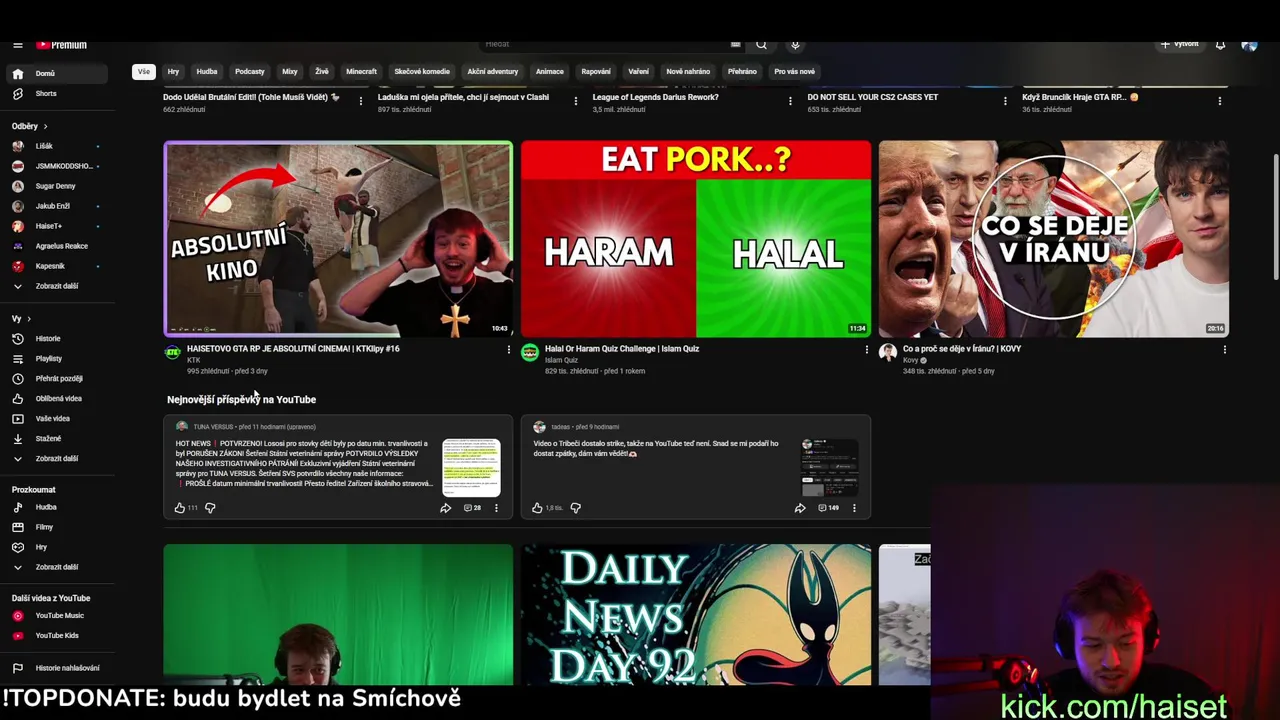Open account avatar menu

(x=1249, y=45)
